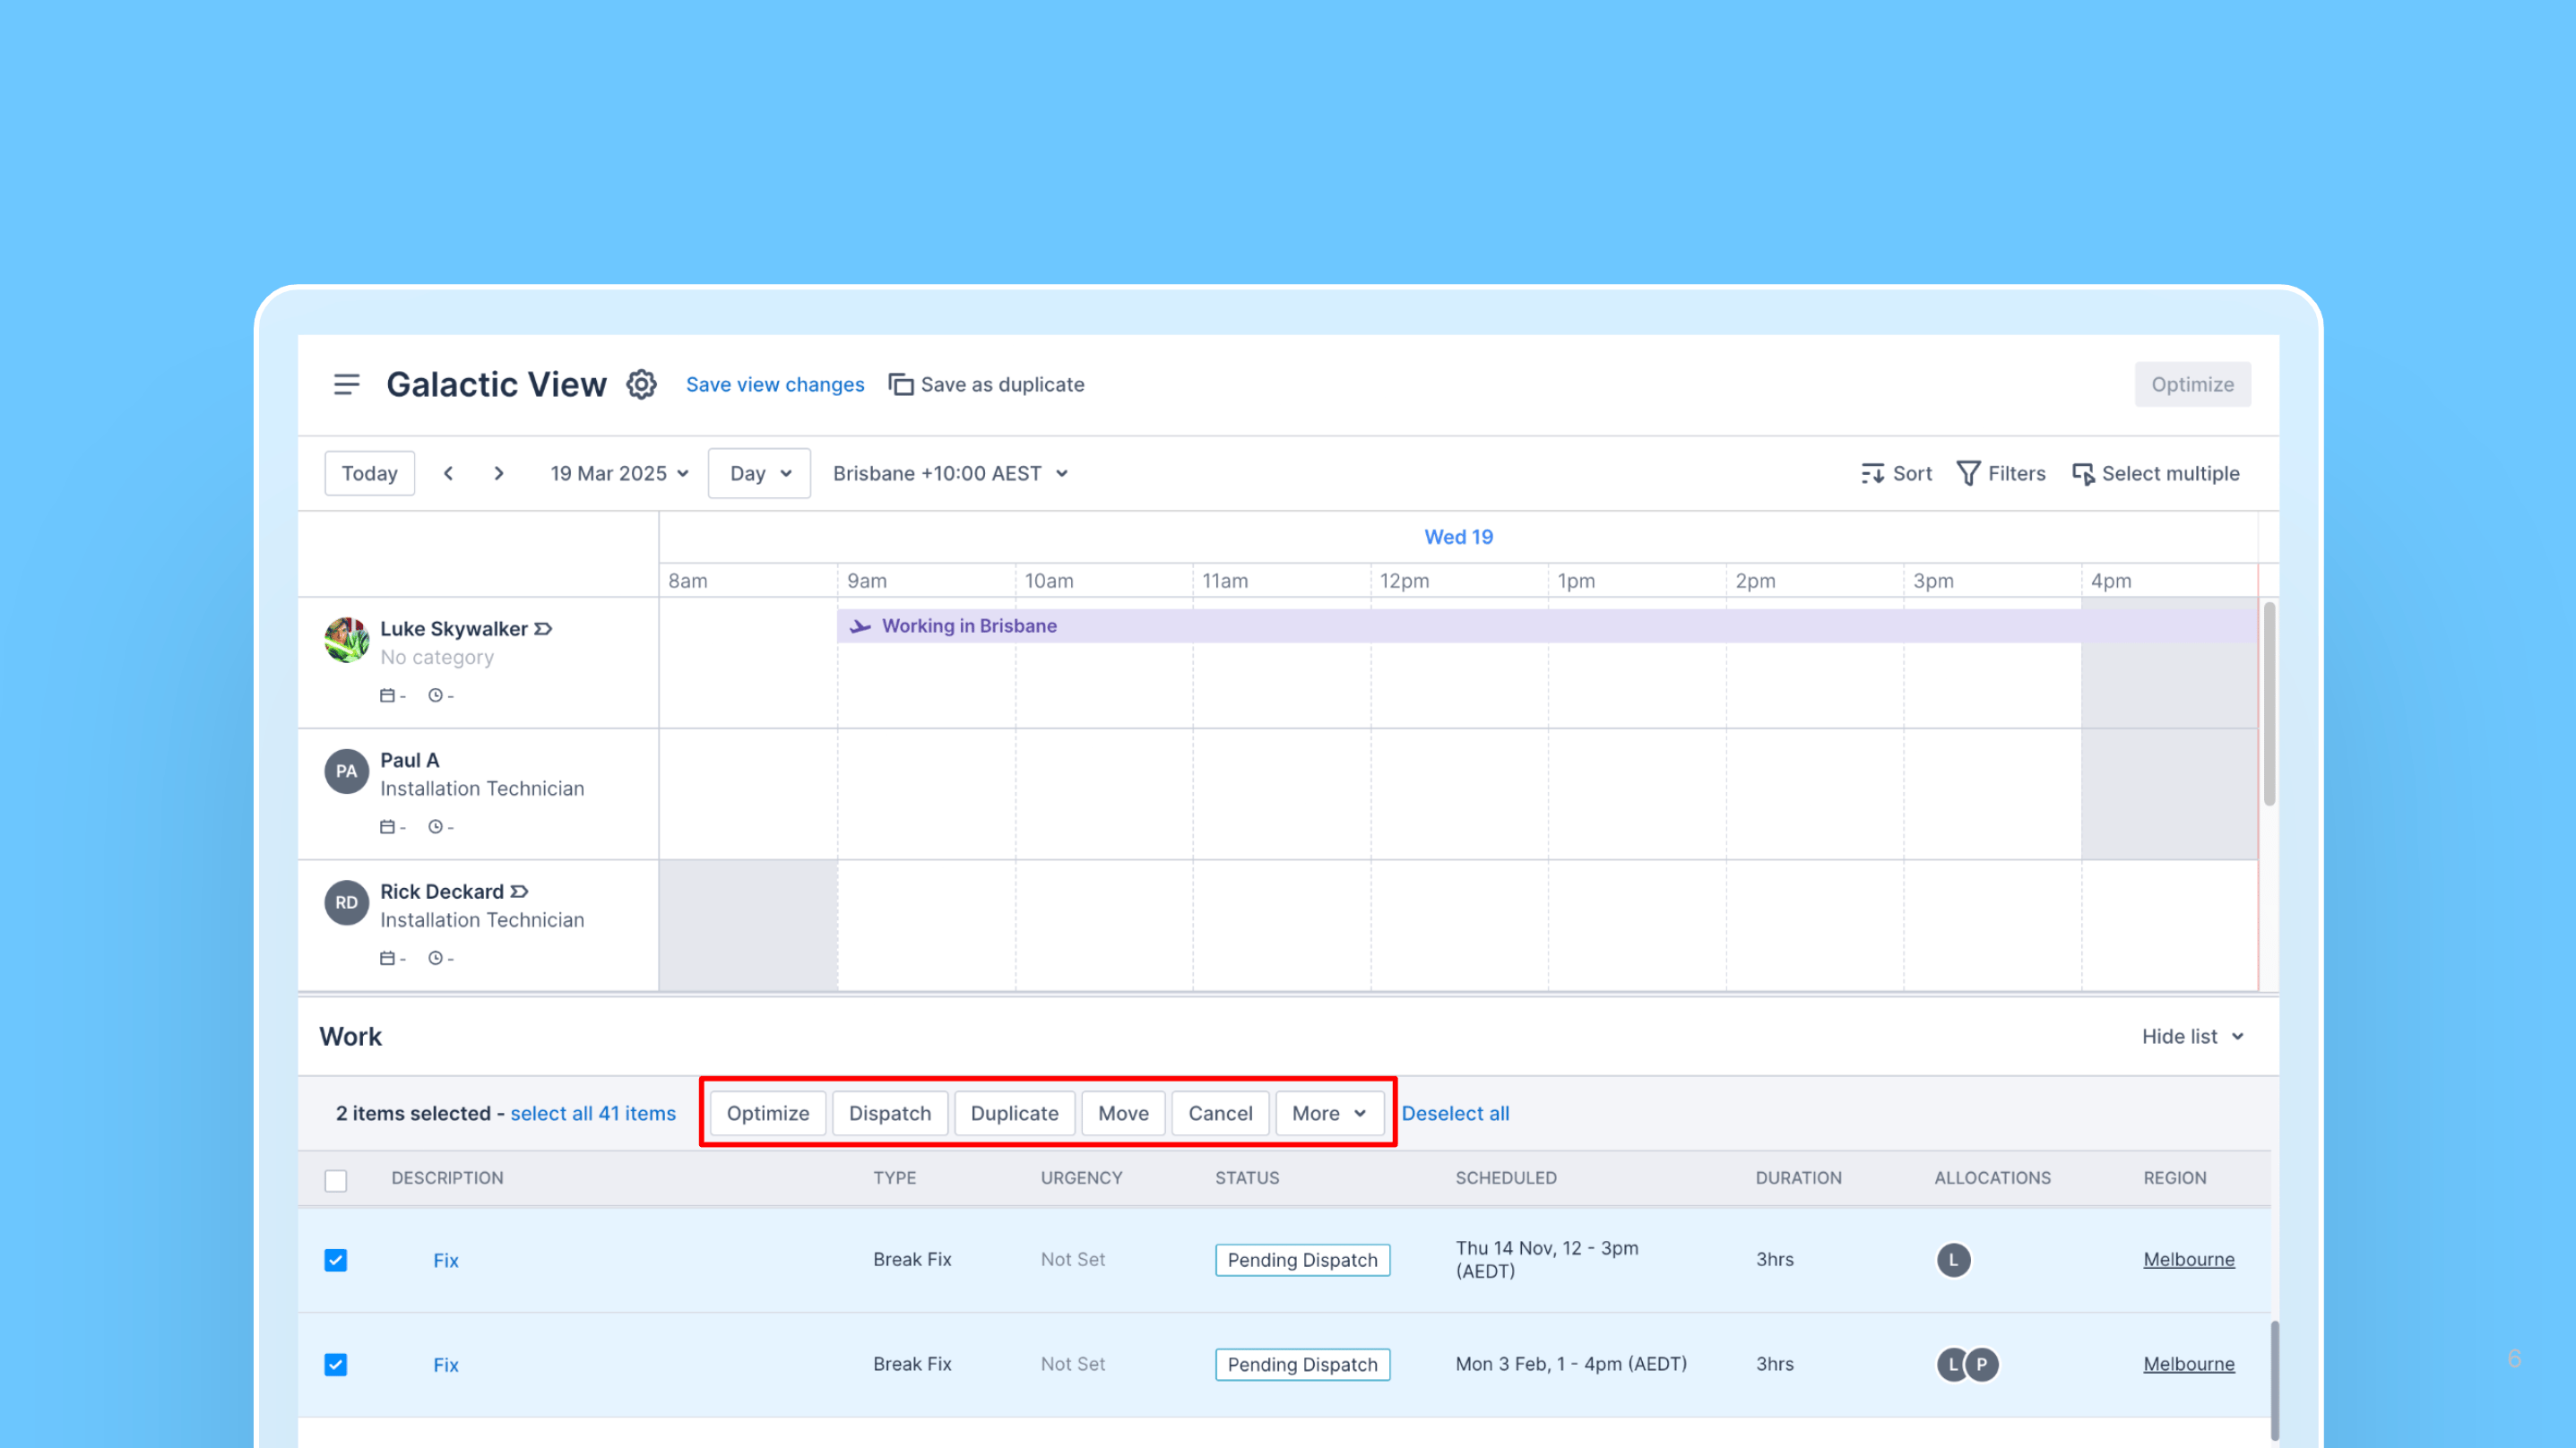Click the P avatar on Mon 3 Feb row
Screen dimensions: 2576x1448
point(1982,1365)
